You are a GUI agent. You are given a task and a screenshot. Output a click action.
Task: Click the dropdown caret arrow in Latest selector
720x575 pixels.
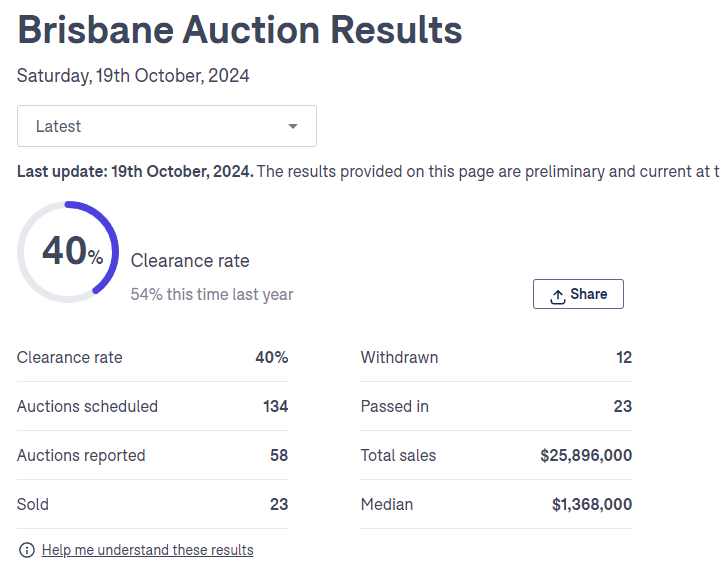[293, 126]
